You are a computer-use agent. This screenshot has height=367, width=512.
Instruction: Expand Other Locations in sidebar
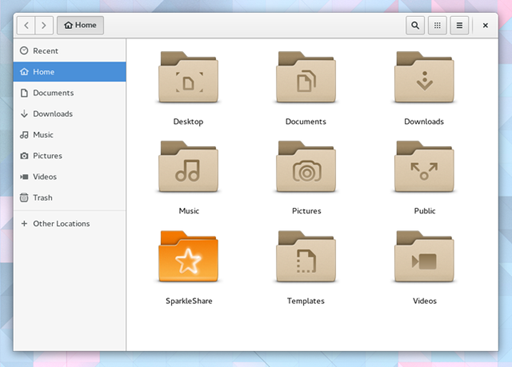click(x=70, y=224)
